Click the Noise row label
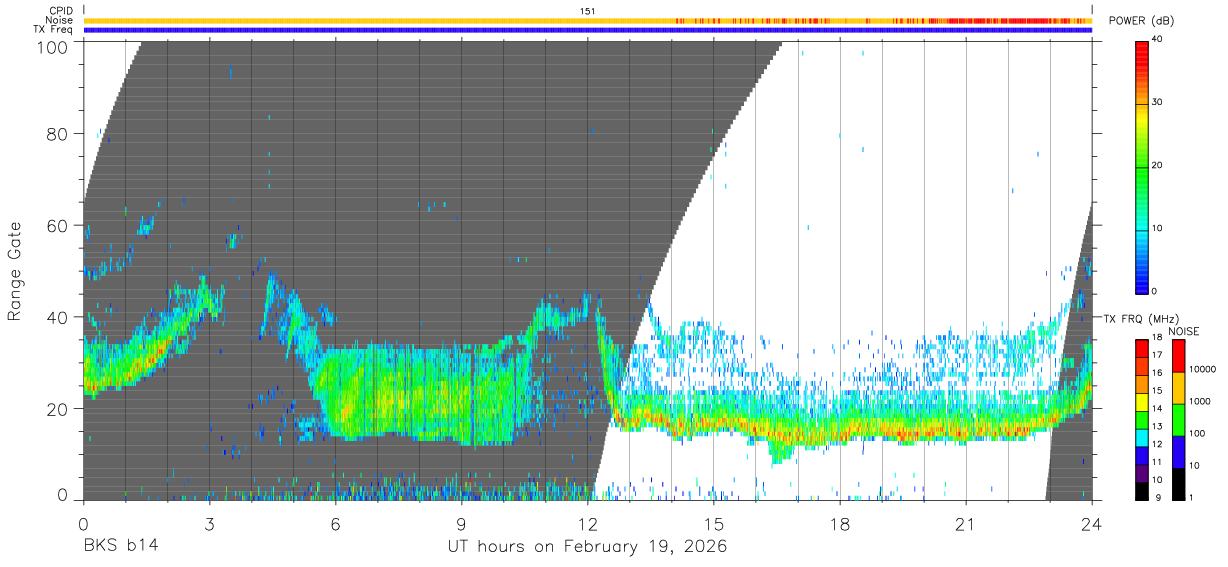1228x567 pixels. (59, 20)
